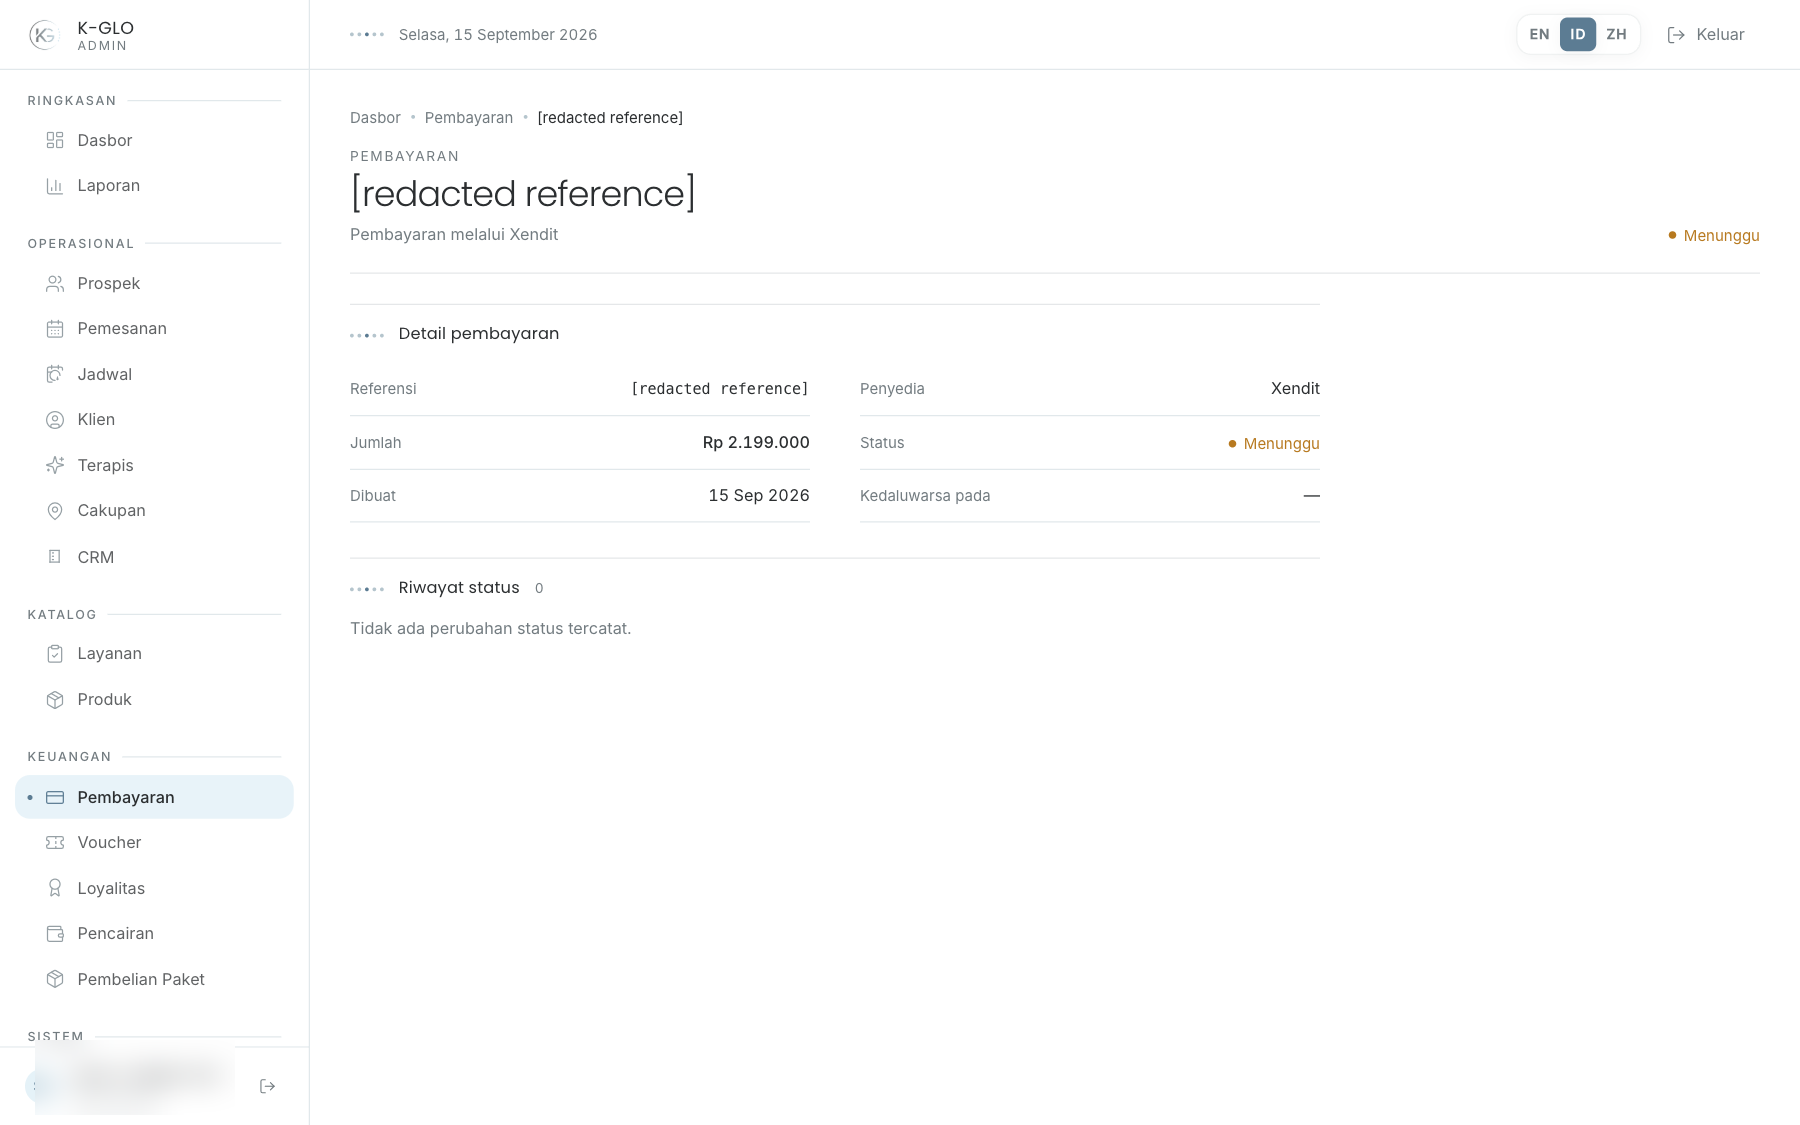Select the Prospek people icon

click(x=55, y=284)
